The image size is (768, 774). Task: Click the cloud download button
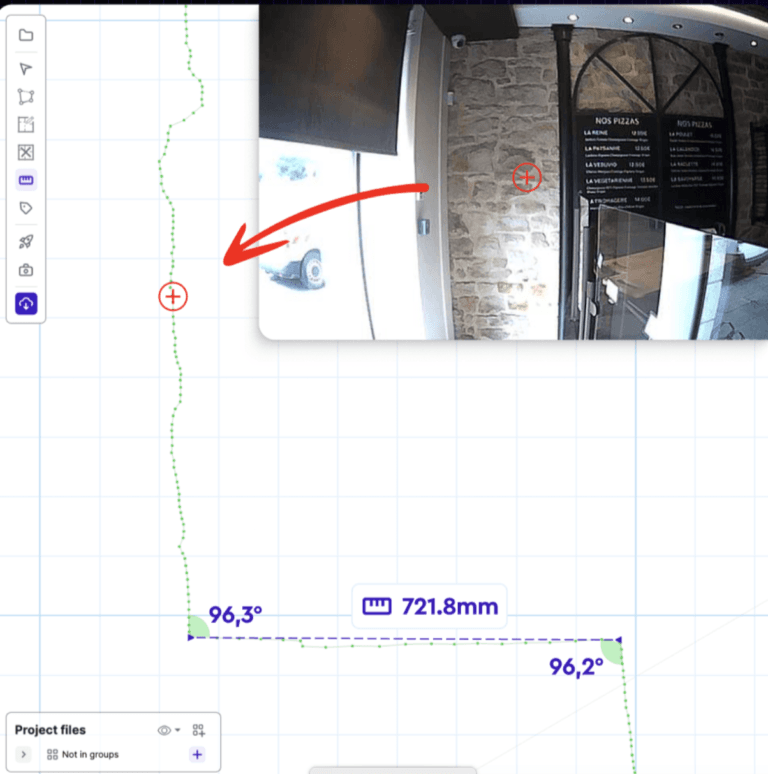coord(26,303)
